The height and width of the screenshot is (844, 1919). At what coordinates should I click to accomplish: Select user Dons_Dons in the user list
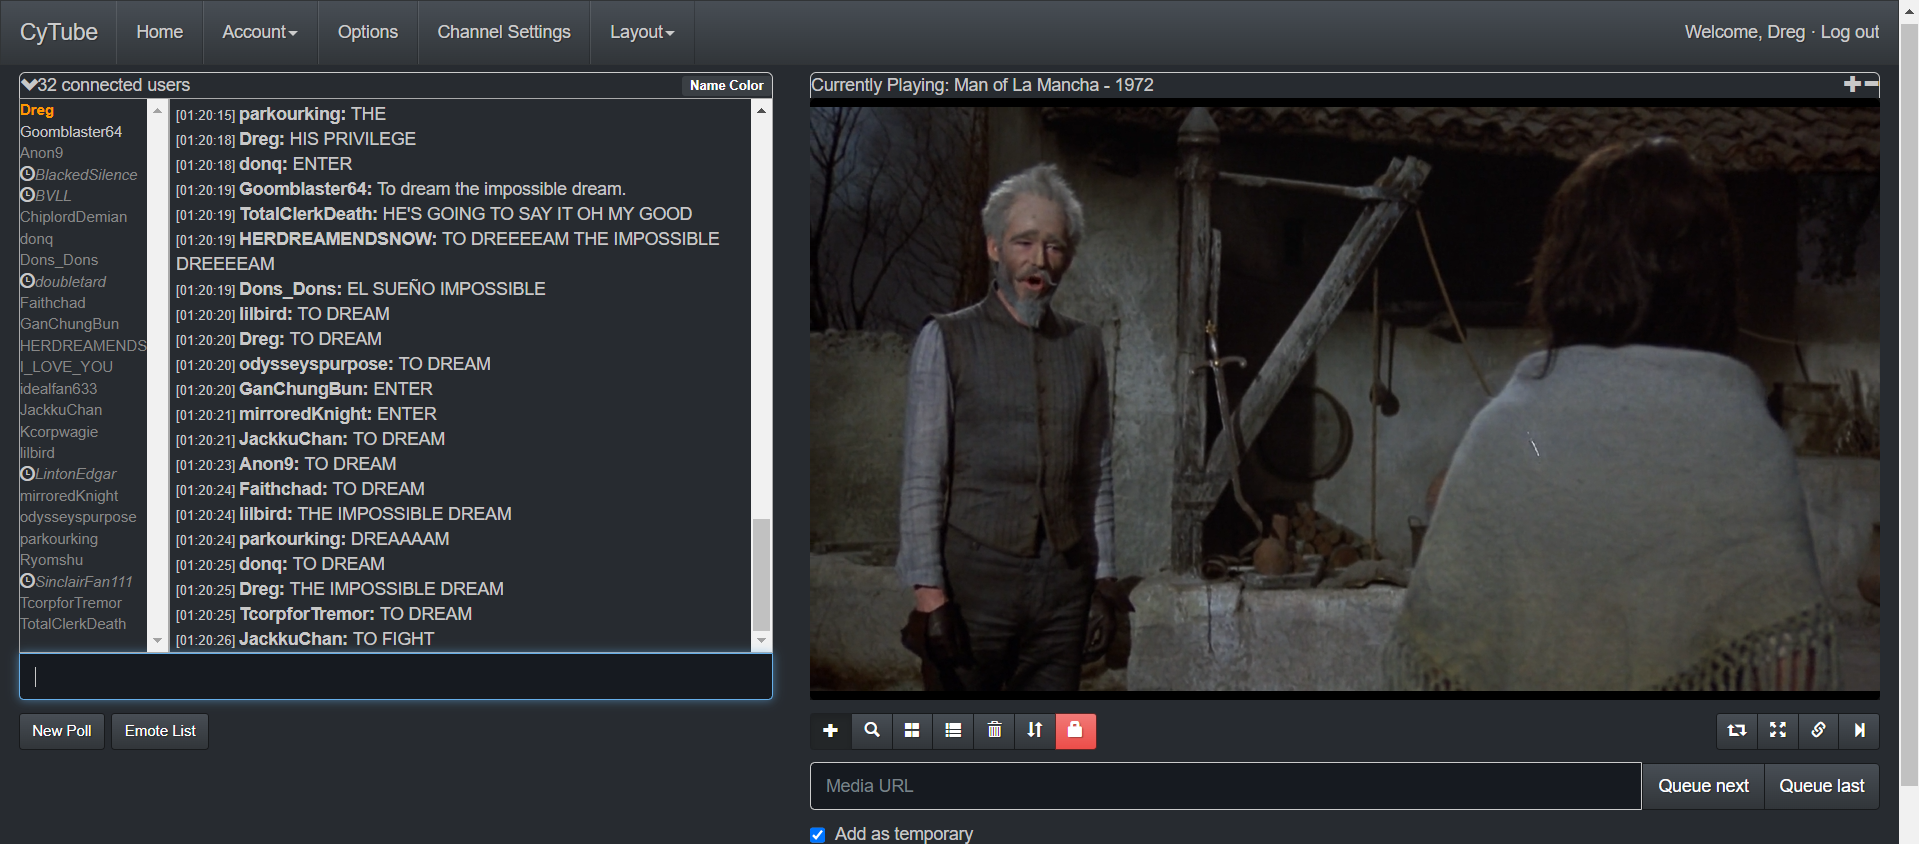[59, 260]
